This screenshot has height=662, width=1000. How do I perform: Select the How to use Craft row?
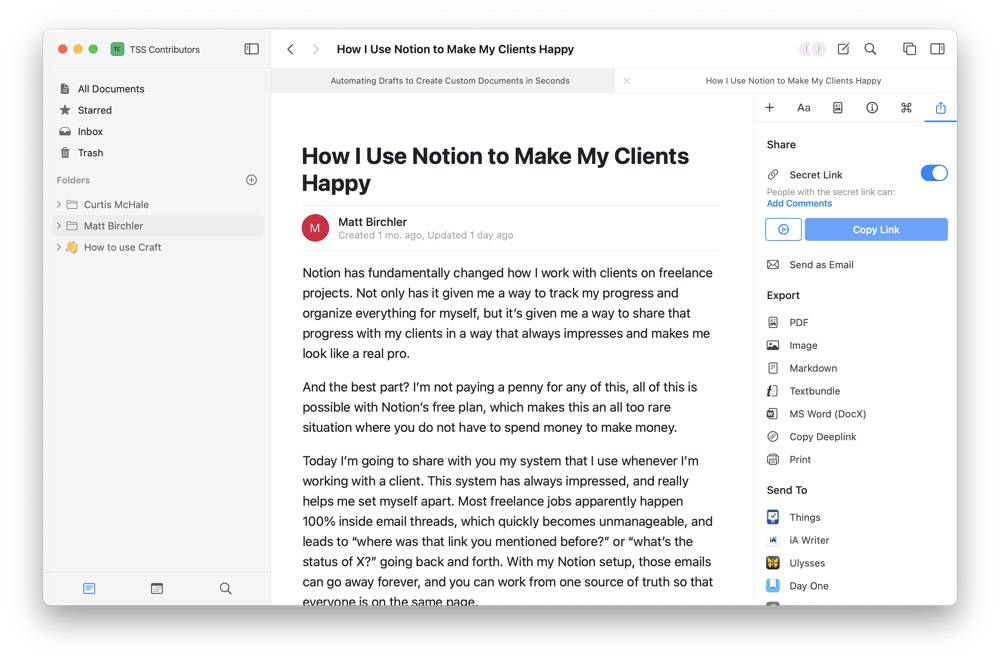pos(158,247)
